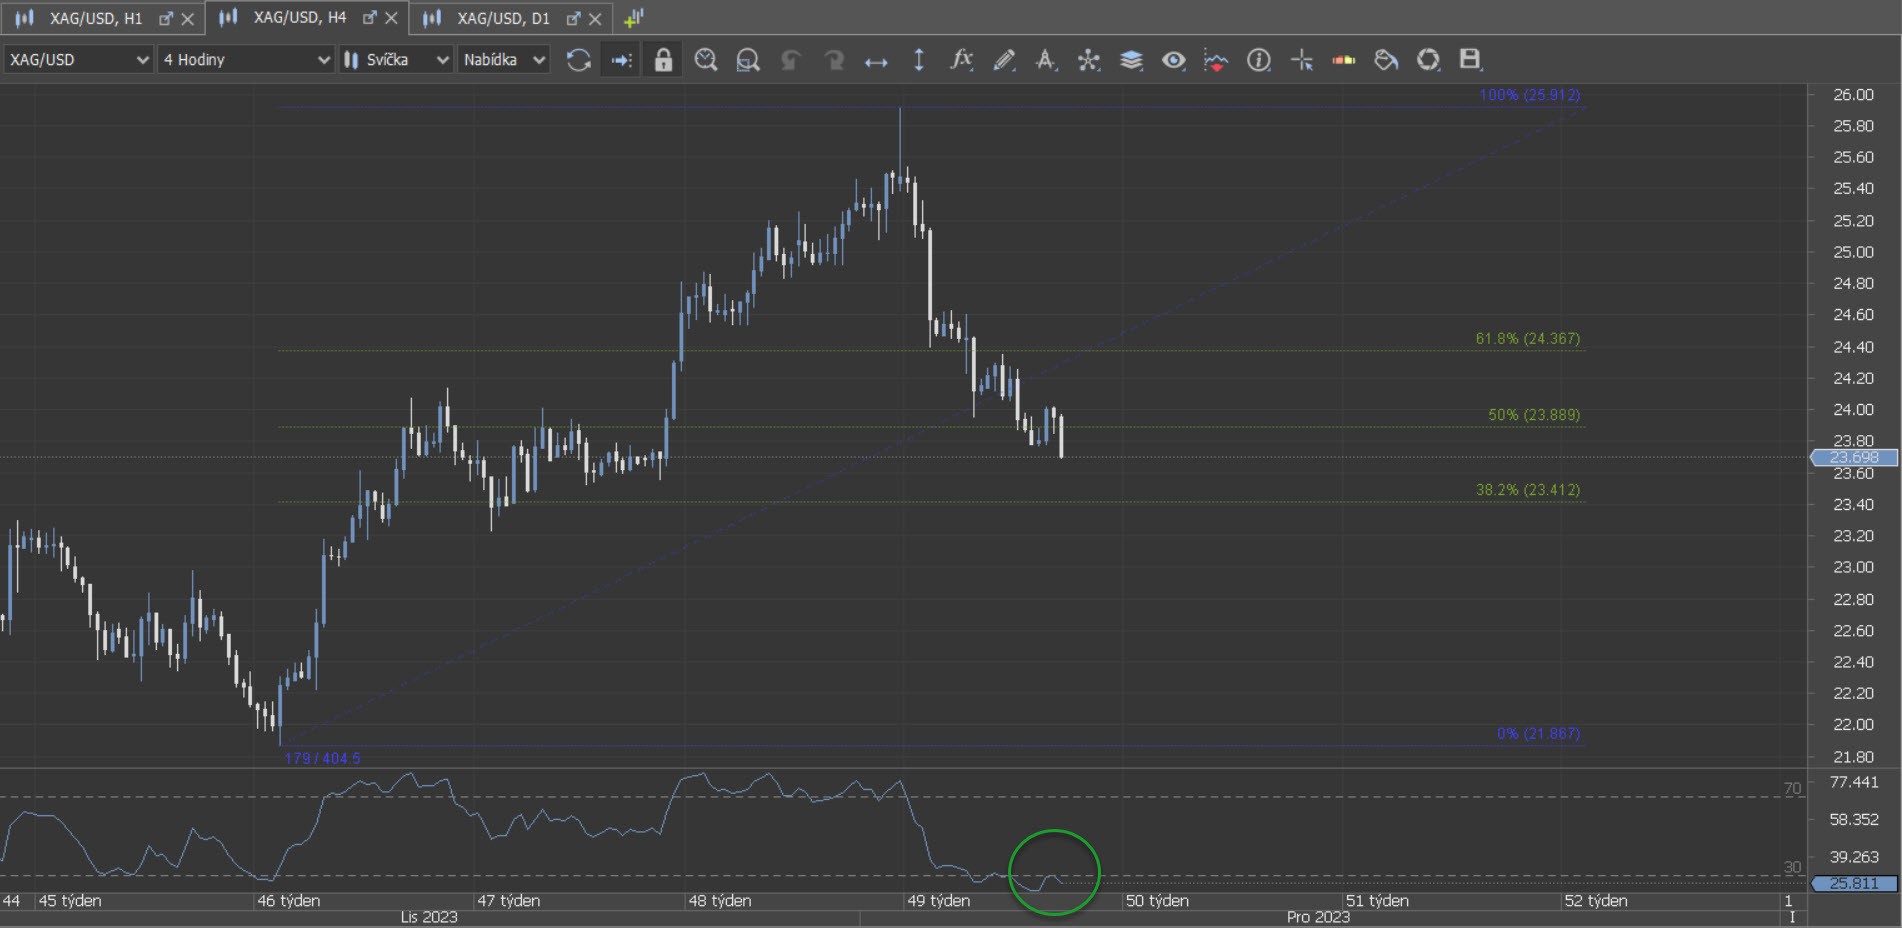Switch to the XAG/USD, D1 tab
The image size is (1902, 928).
coord(503,18)
